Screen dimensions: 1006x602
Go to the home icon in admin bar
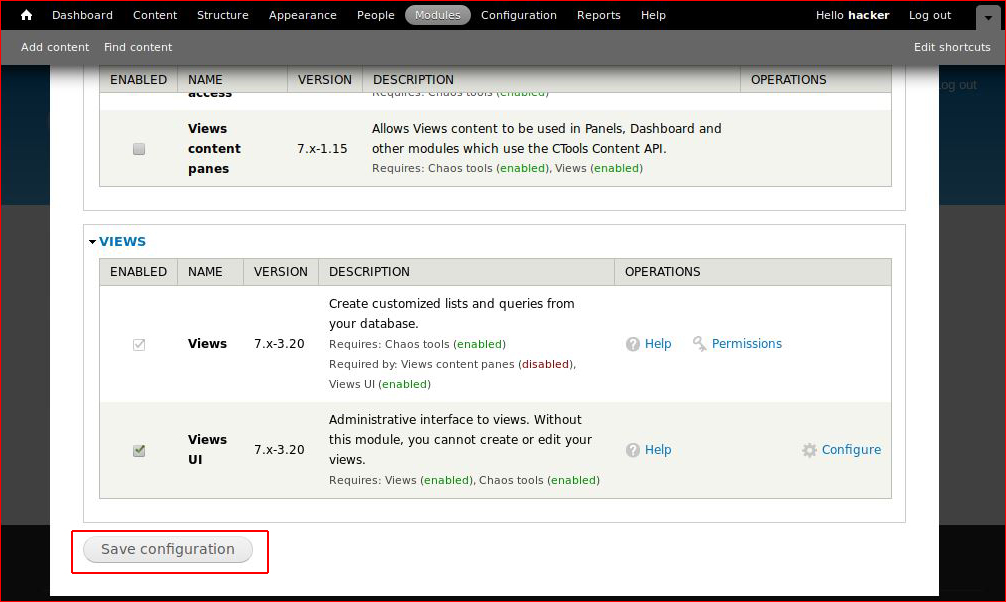(x=26, y=15)
